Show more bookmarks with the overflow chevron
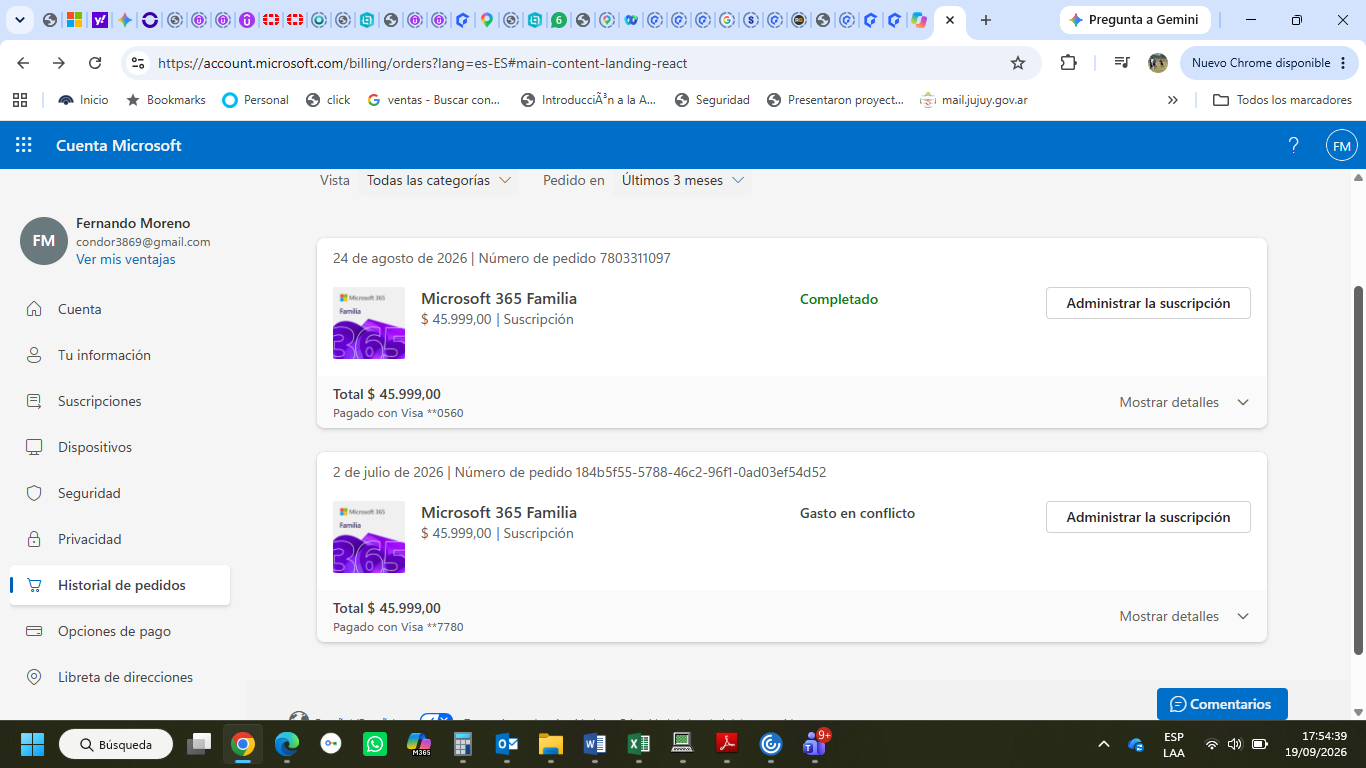 1173,100
